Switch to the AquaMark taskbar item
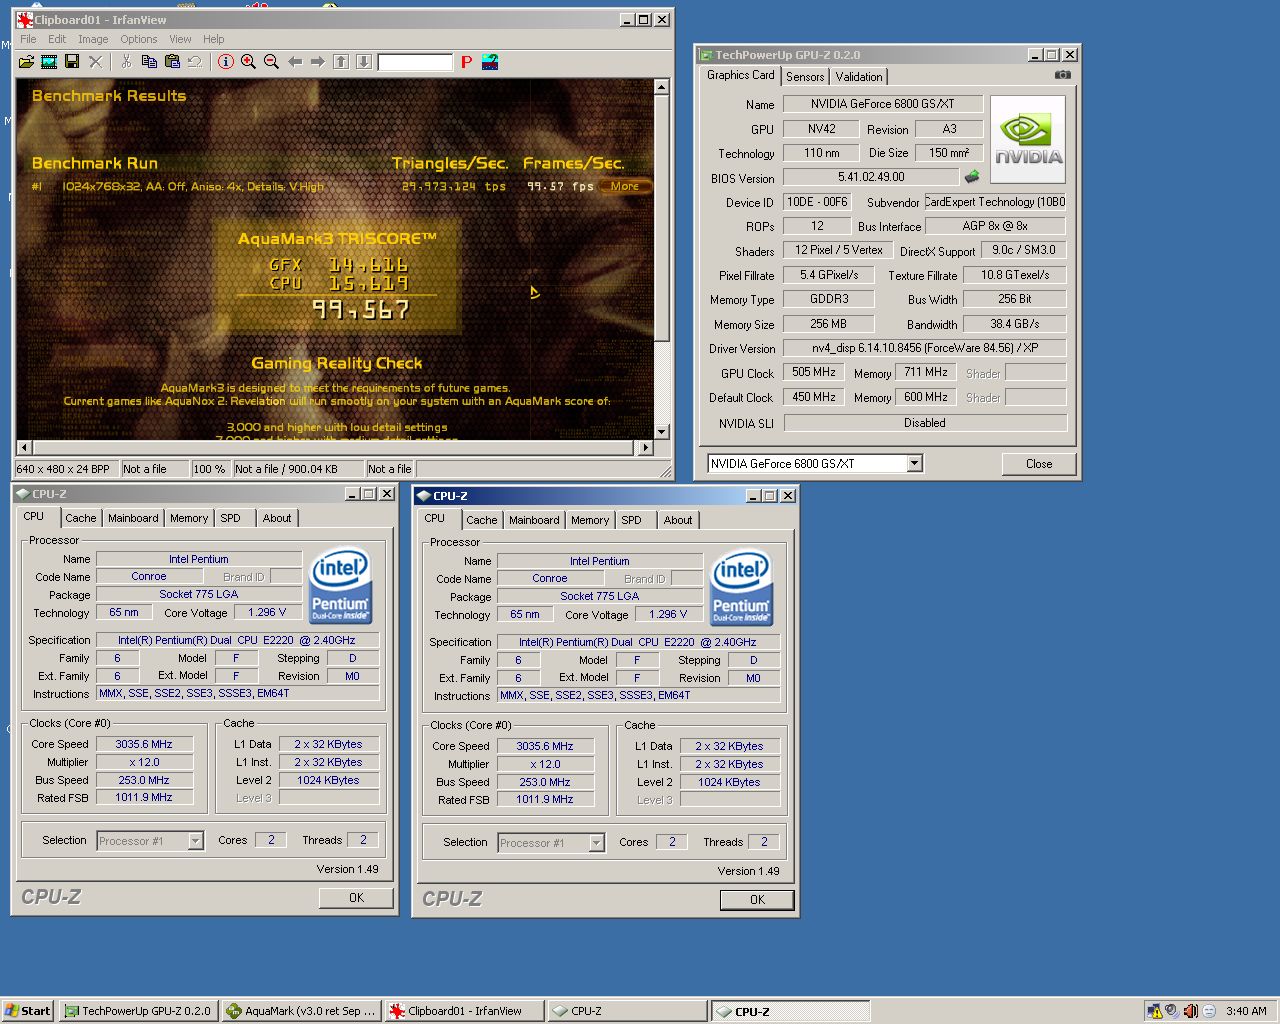 tap(301, 1011)
